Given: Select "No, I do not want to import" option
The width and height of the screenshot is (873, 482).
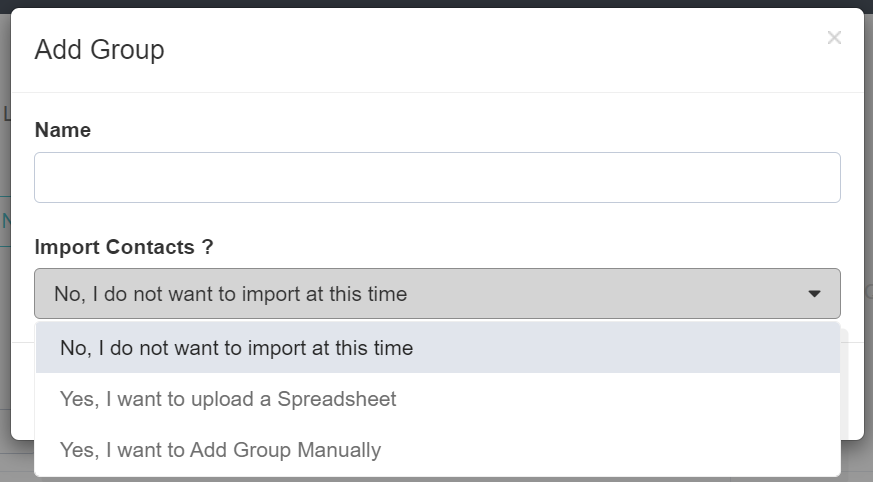Looking at the screenshot, I should click(236, 348).
